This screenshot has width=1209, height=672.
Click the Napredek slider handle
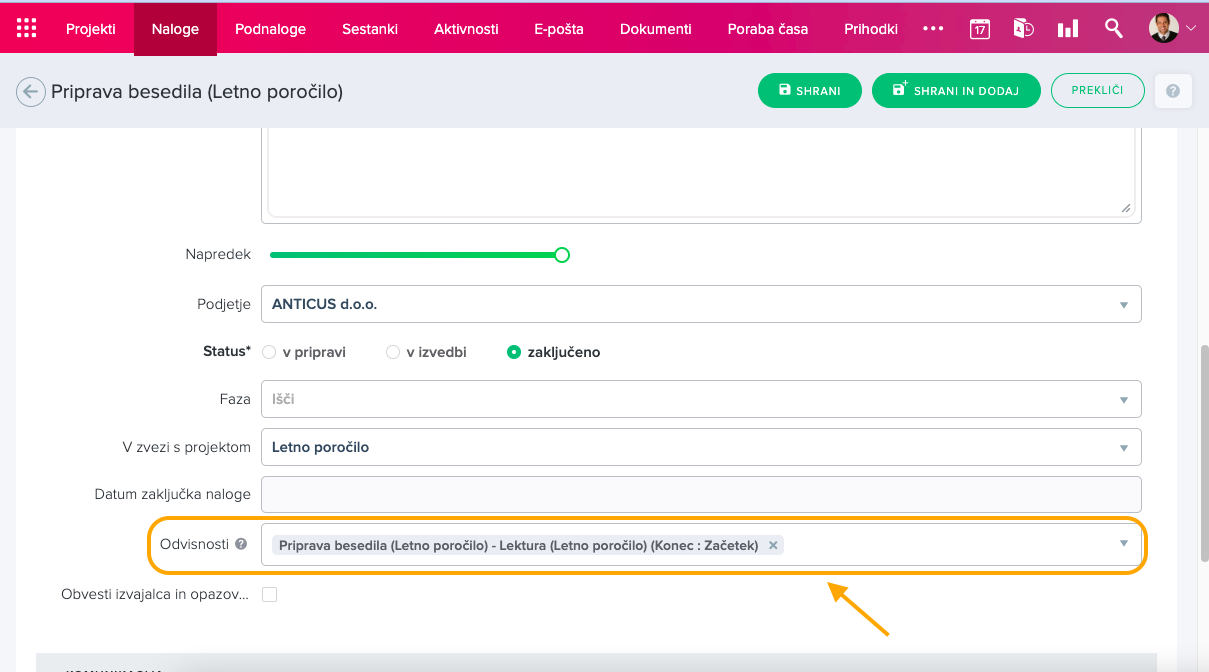562,255
